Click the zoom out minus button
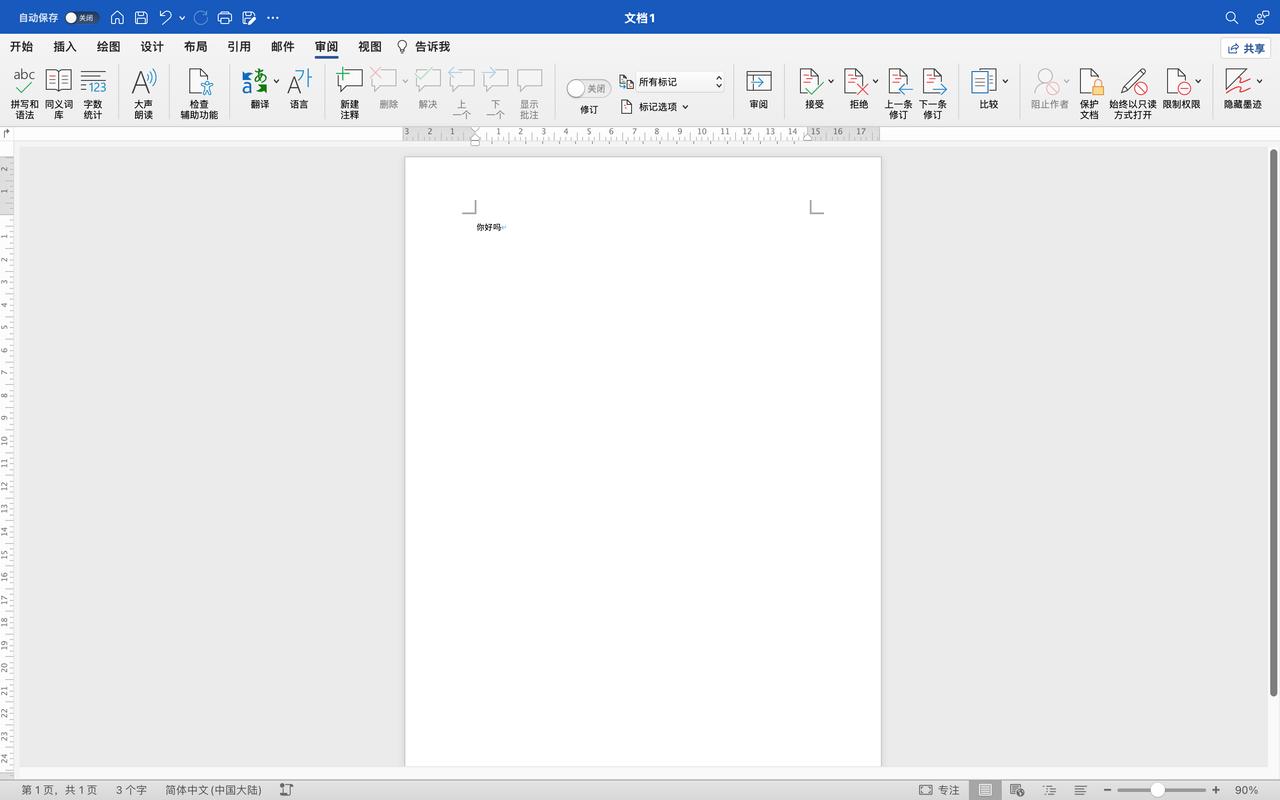1280x800 pixels. tap(1107, 790)
